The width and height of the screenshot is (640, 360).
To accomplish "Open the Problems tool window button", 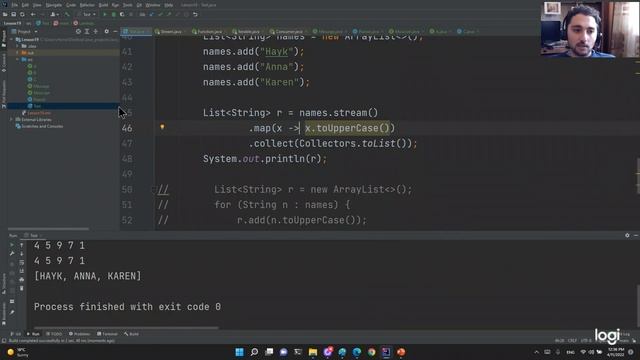I will click(x=79, y=334).
